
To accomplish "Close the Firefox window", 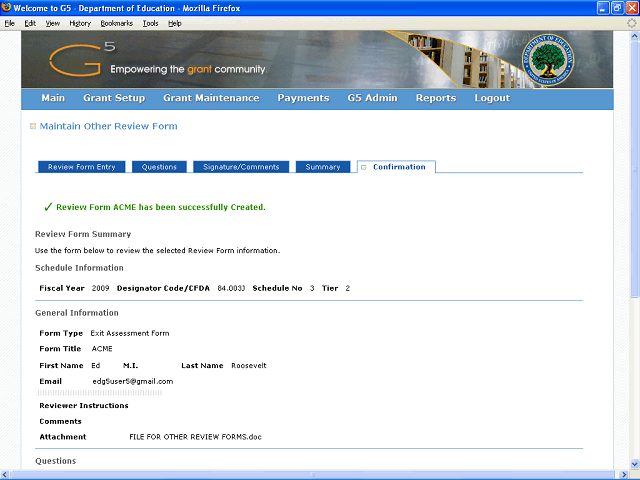I will coord(631,8).
